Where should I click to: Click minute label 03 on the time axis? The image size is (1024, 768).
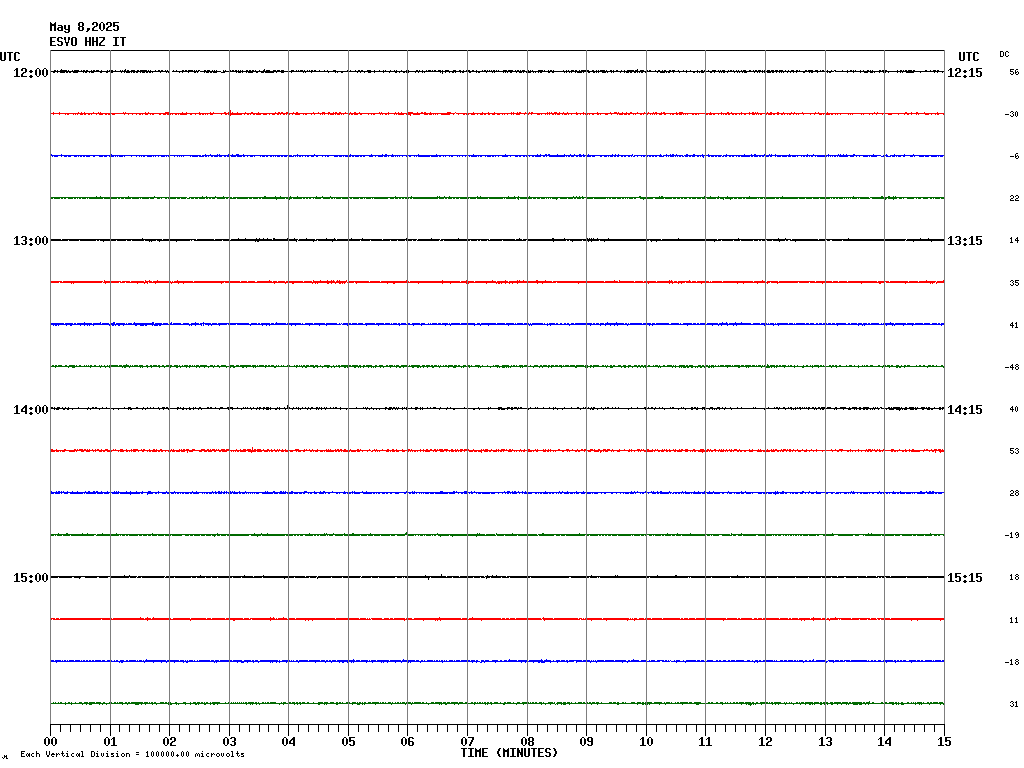pyautogui.click(x=229, y=742)
